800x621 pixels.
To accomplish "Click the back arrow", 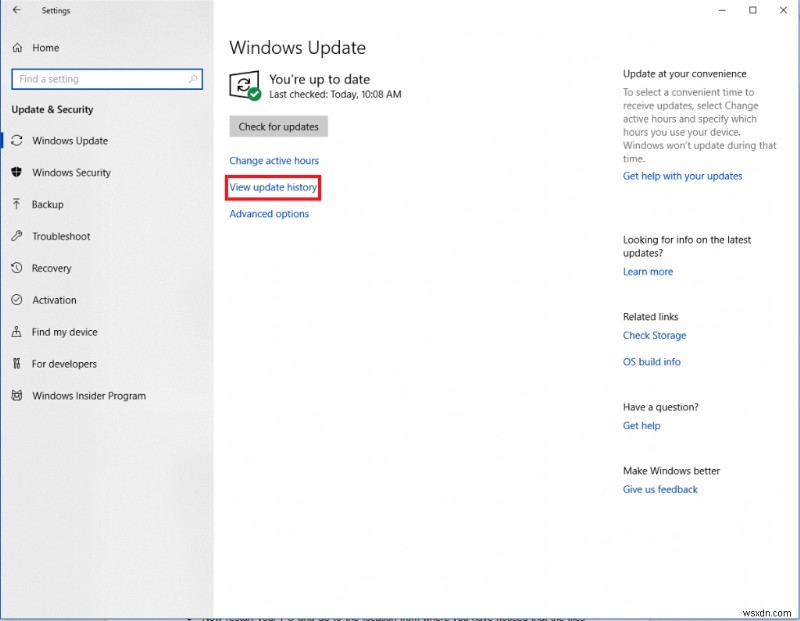I will click(15, 10).
